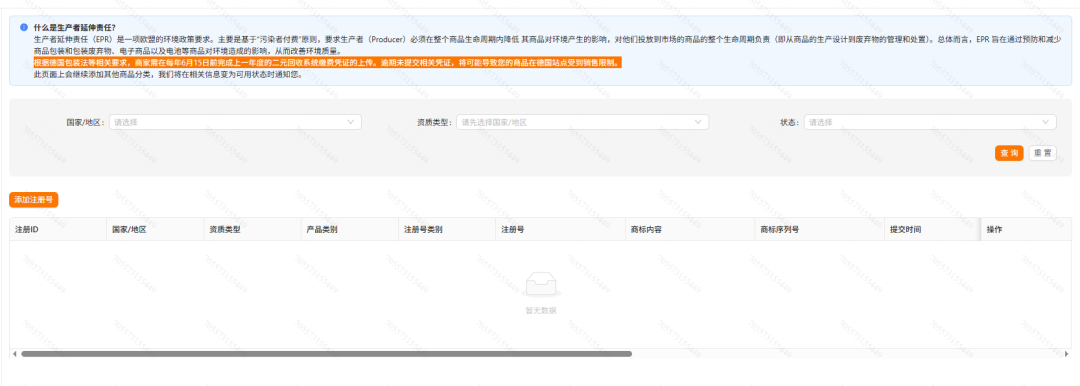The image size is (1080, 386).
Task: Click the 暂无数据 text
Action: click(541, 310)
